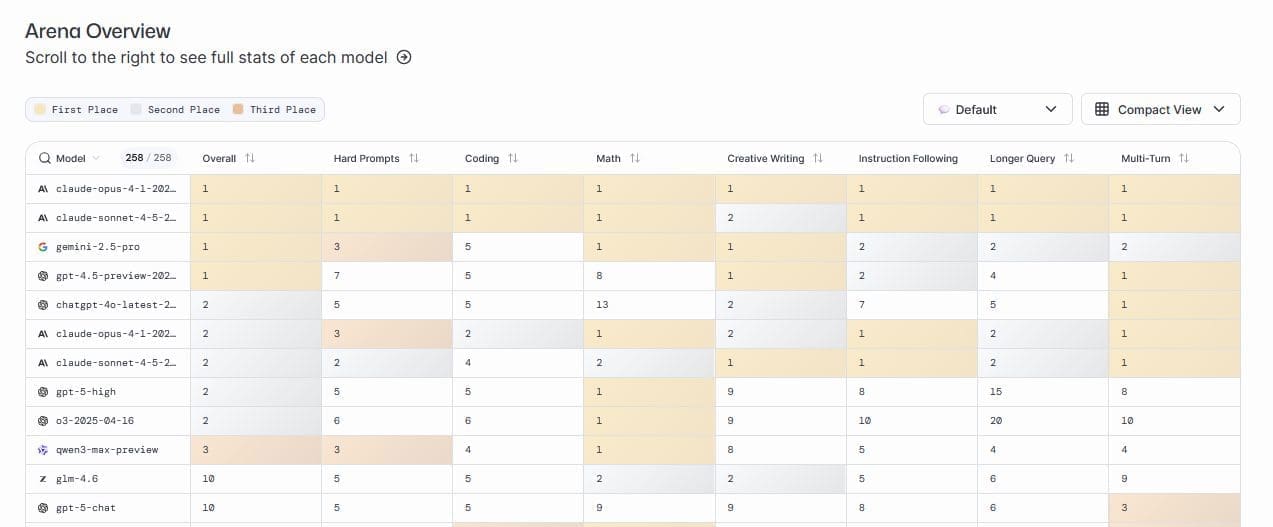
Task: Sort by Overall using its sort arrows
Action: (250, 158)
